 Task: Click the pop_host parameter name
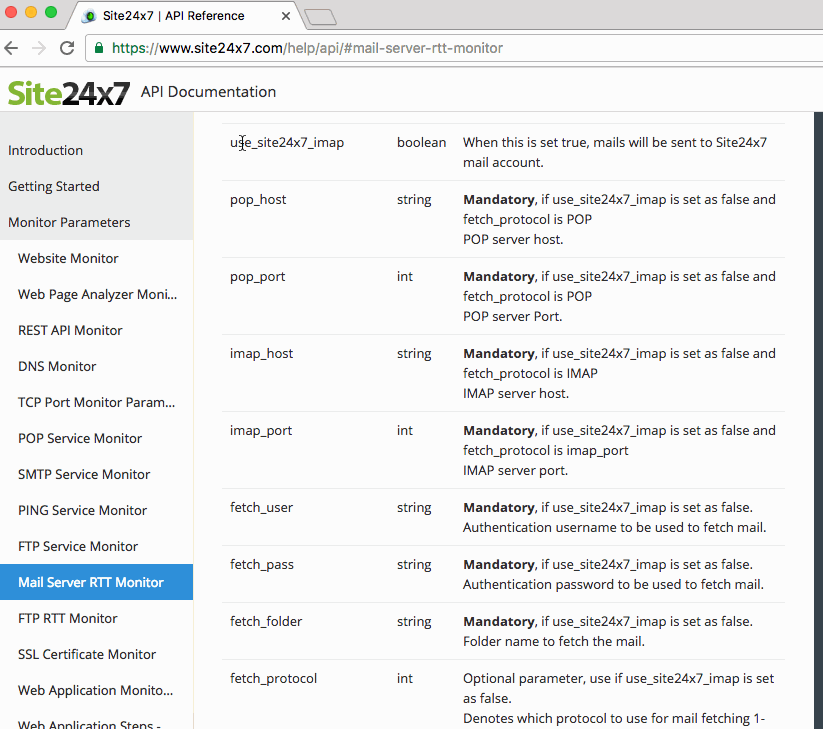pyautogui.click(x=258, y=200)
